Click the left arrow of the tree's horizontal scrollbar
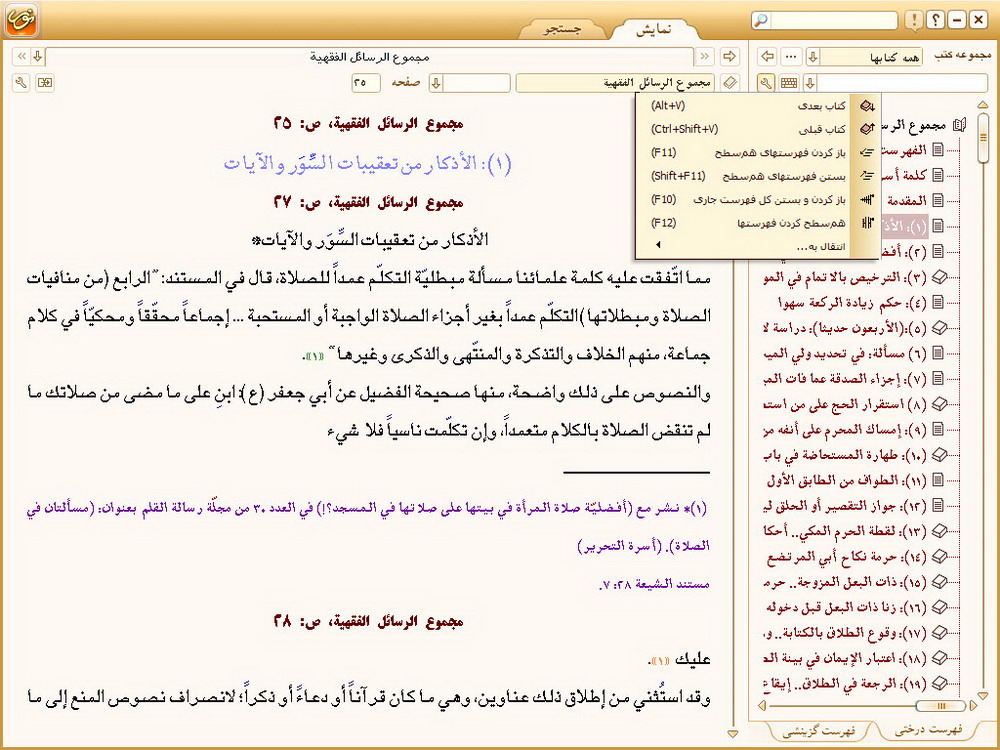 coord(761,706)
